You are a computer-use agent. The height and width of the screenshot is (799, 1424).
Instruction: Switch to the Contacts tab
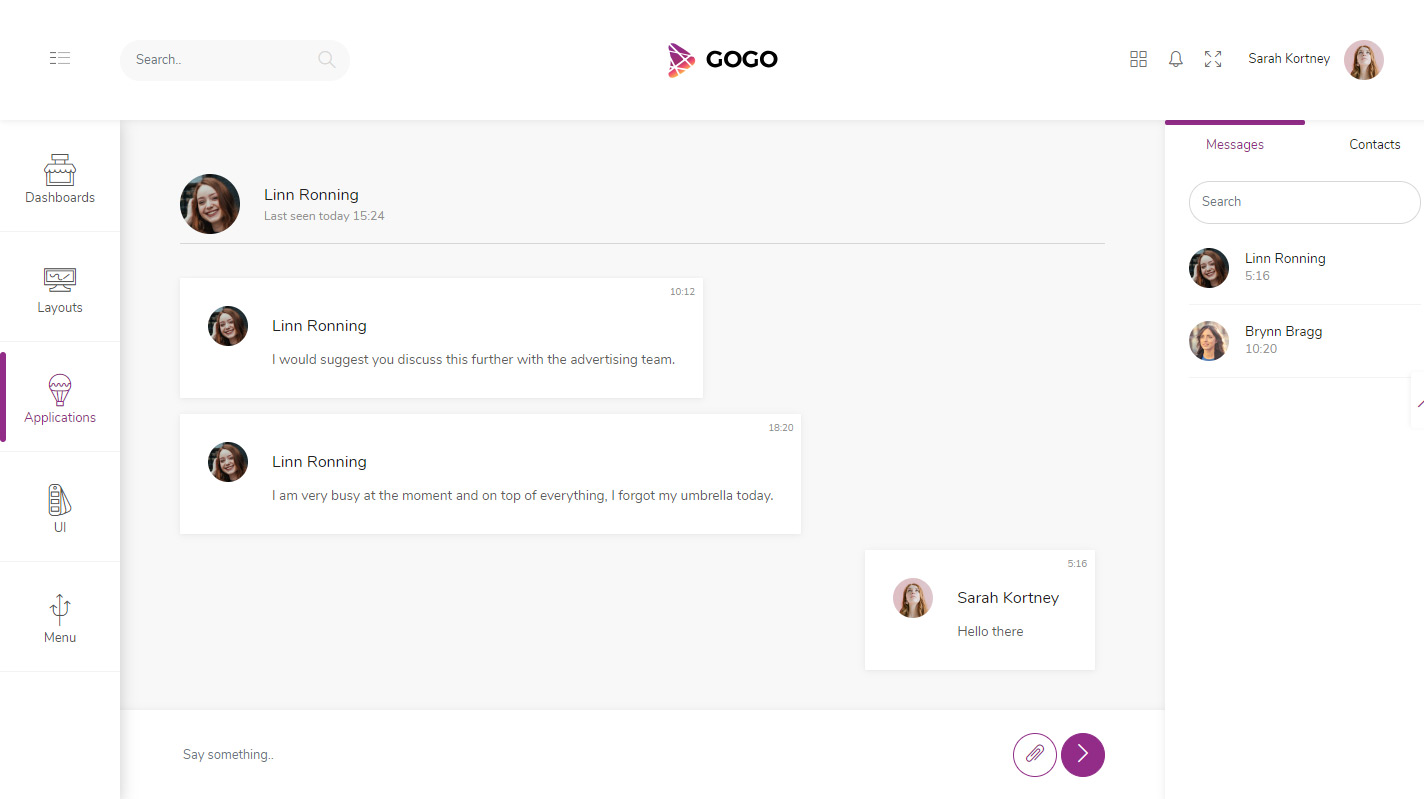tap(1374, 144)
